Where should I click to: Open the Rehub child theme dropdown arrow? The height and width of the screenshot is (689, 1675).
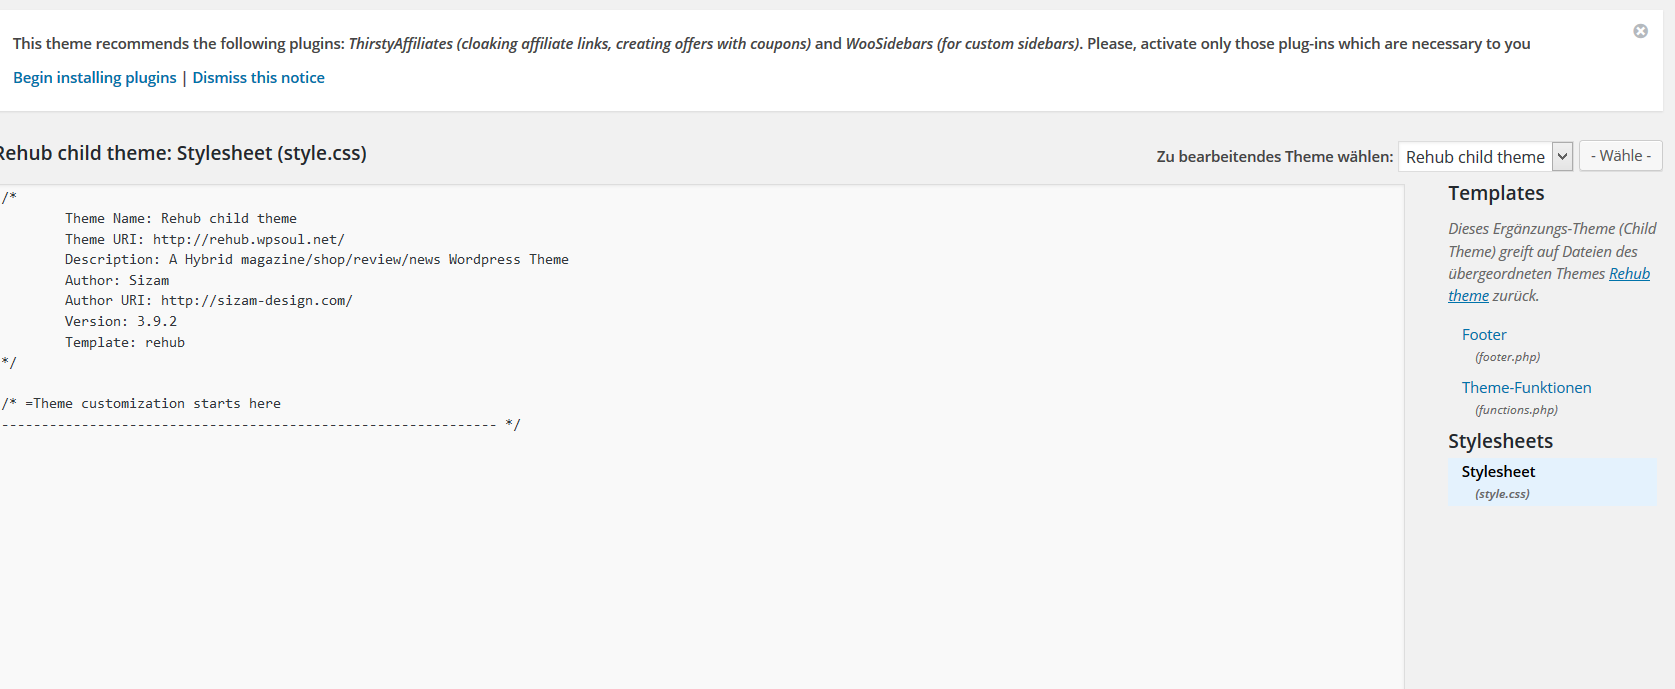[1562, 156]
